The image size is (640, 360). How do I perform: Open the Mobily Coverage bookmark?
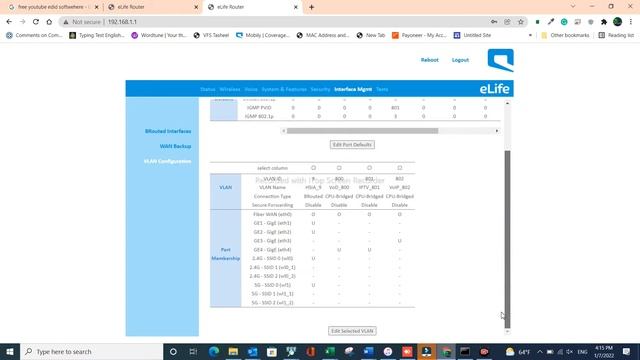pos(263,35)
